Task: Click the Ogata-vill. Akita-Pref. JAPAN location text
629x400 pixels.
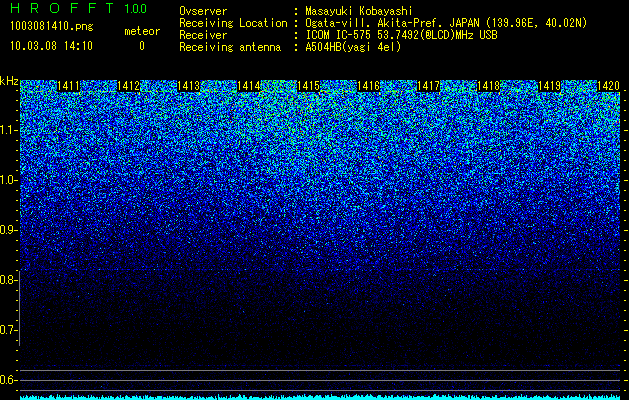Action: [x=446, y=23]
